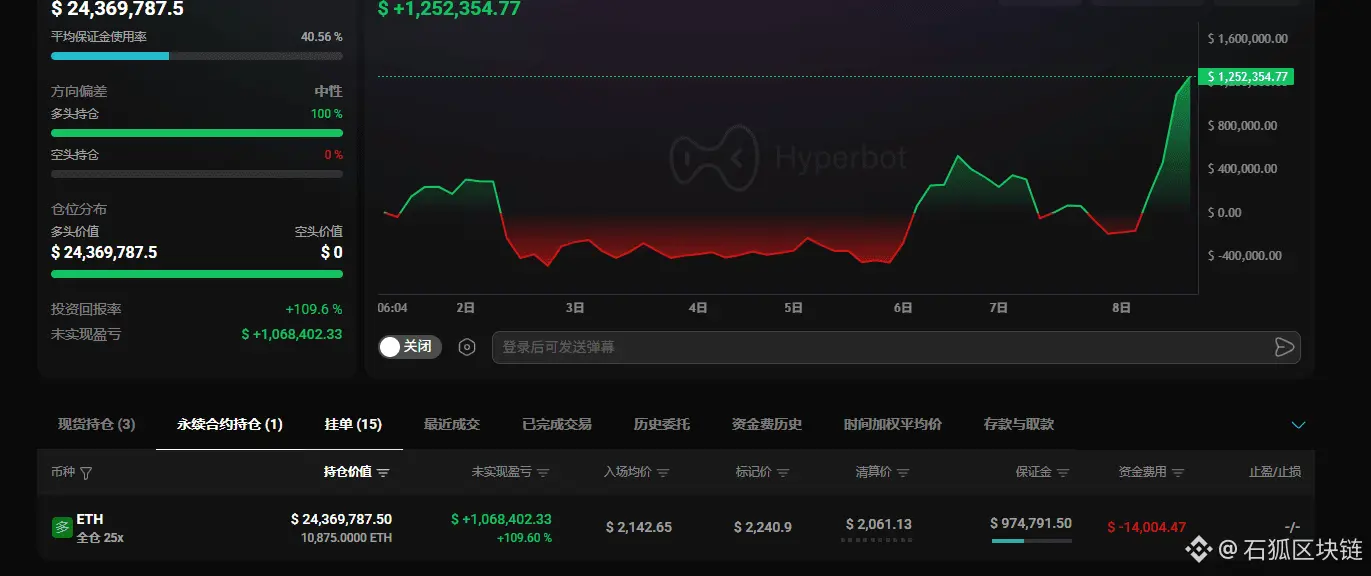Sort by 清算价 column
The width and height of the screenshot is (1371, 576).
pos(883,472)
